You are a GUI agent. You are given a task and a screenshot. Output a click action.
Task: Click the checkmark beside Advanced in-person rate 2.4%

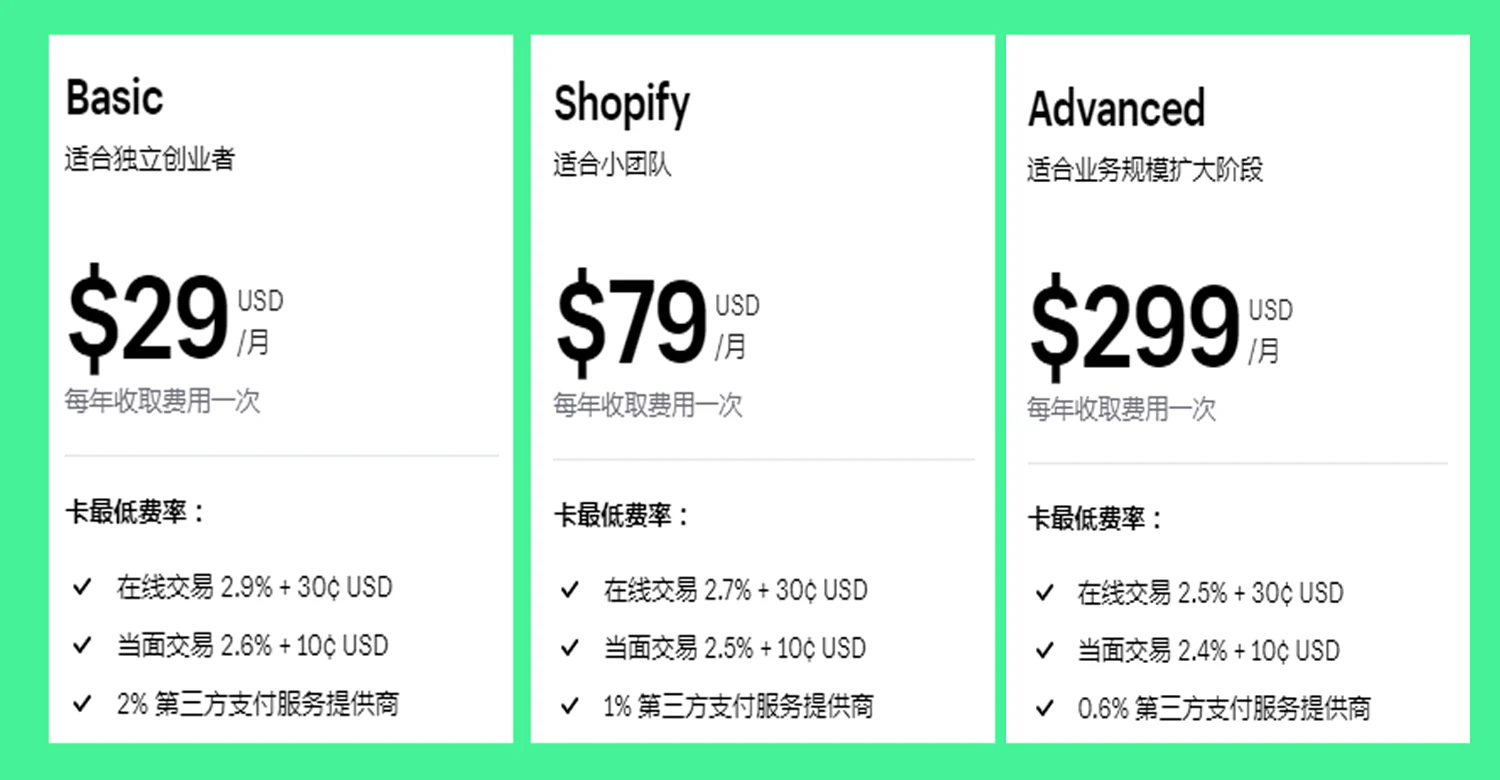tap(1045, 651)
